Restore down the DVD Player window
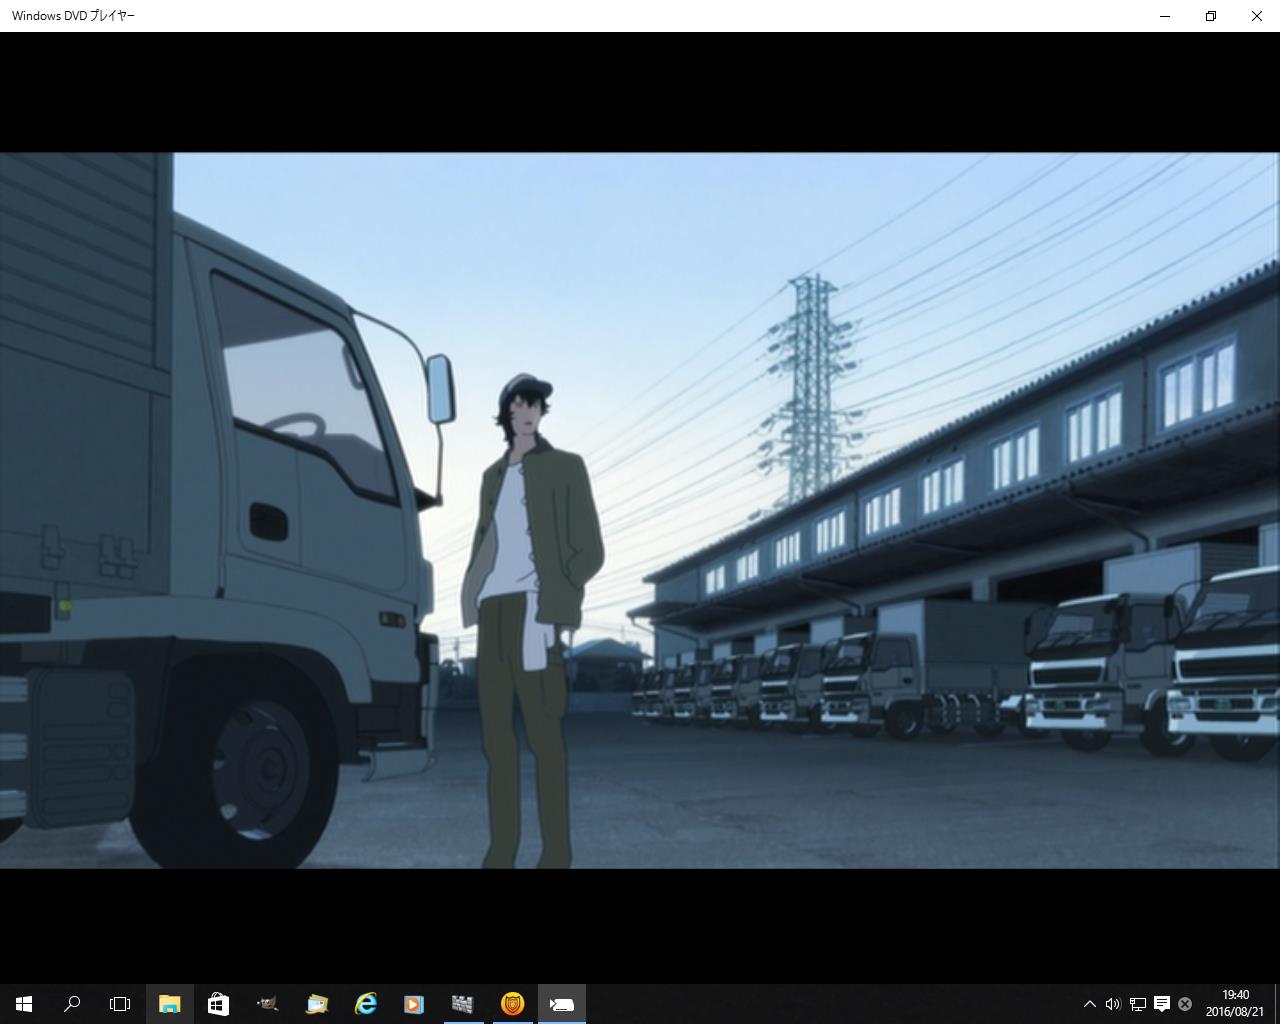Screen dimensions: 1280x1024 pos(1211,16)
